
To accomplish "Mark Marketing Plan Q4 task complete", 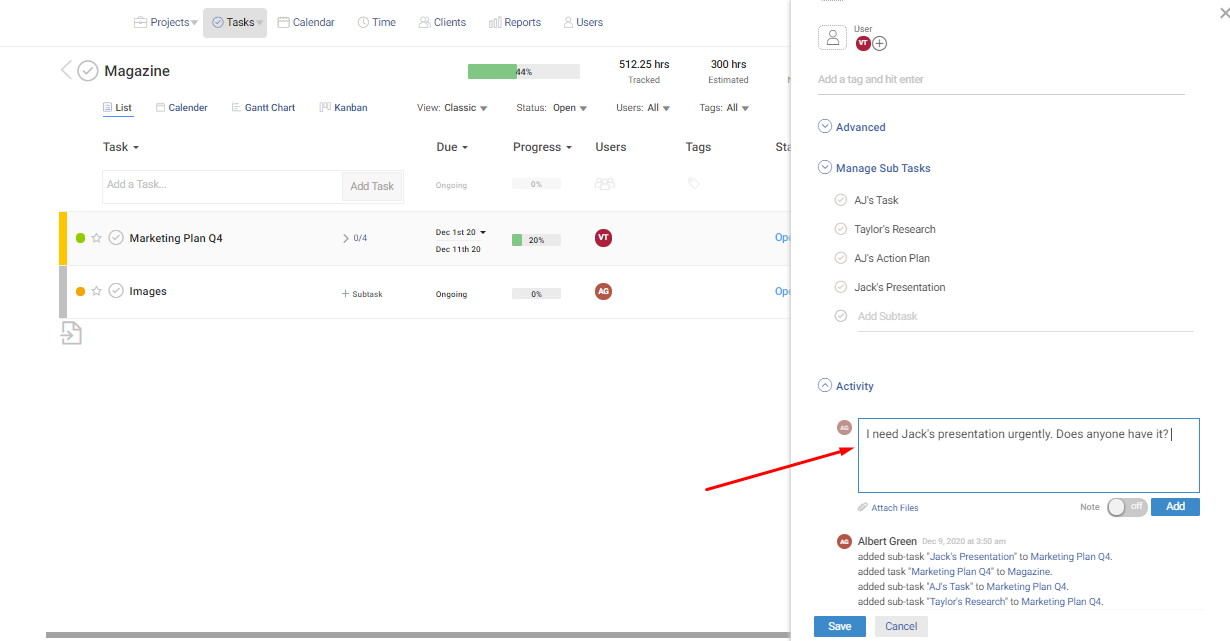I will (x=116, y=238).
